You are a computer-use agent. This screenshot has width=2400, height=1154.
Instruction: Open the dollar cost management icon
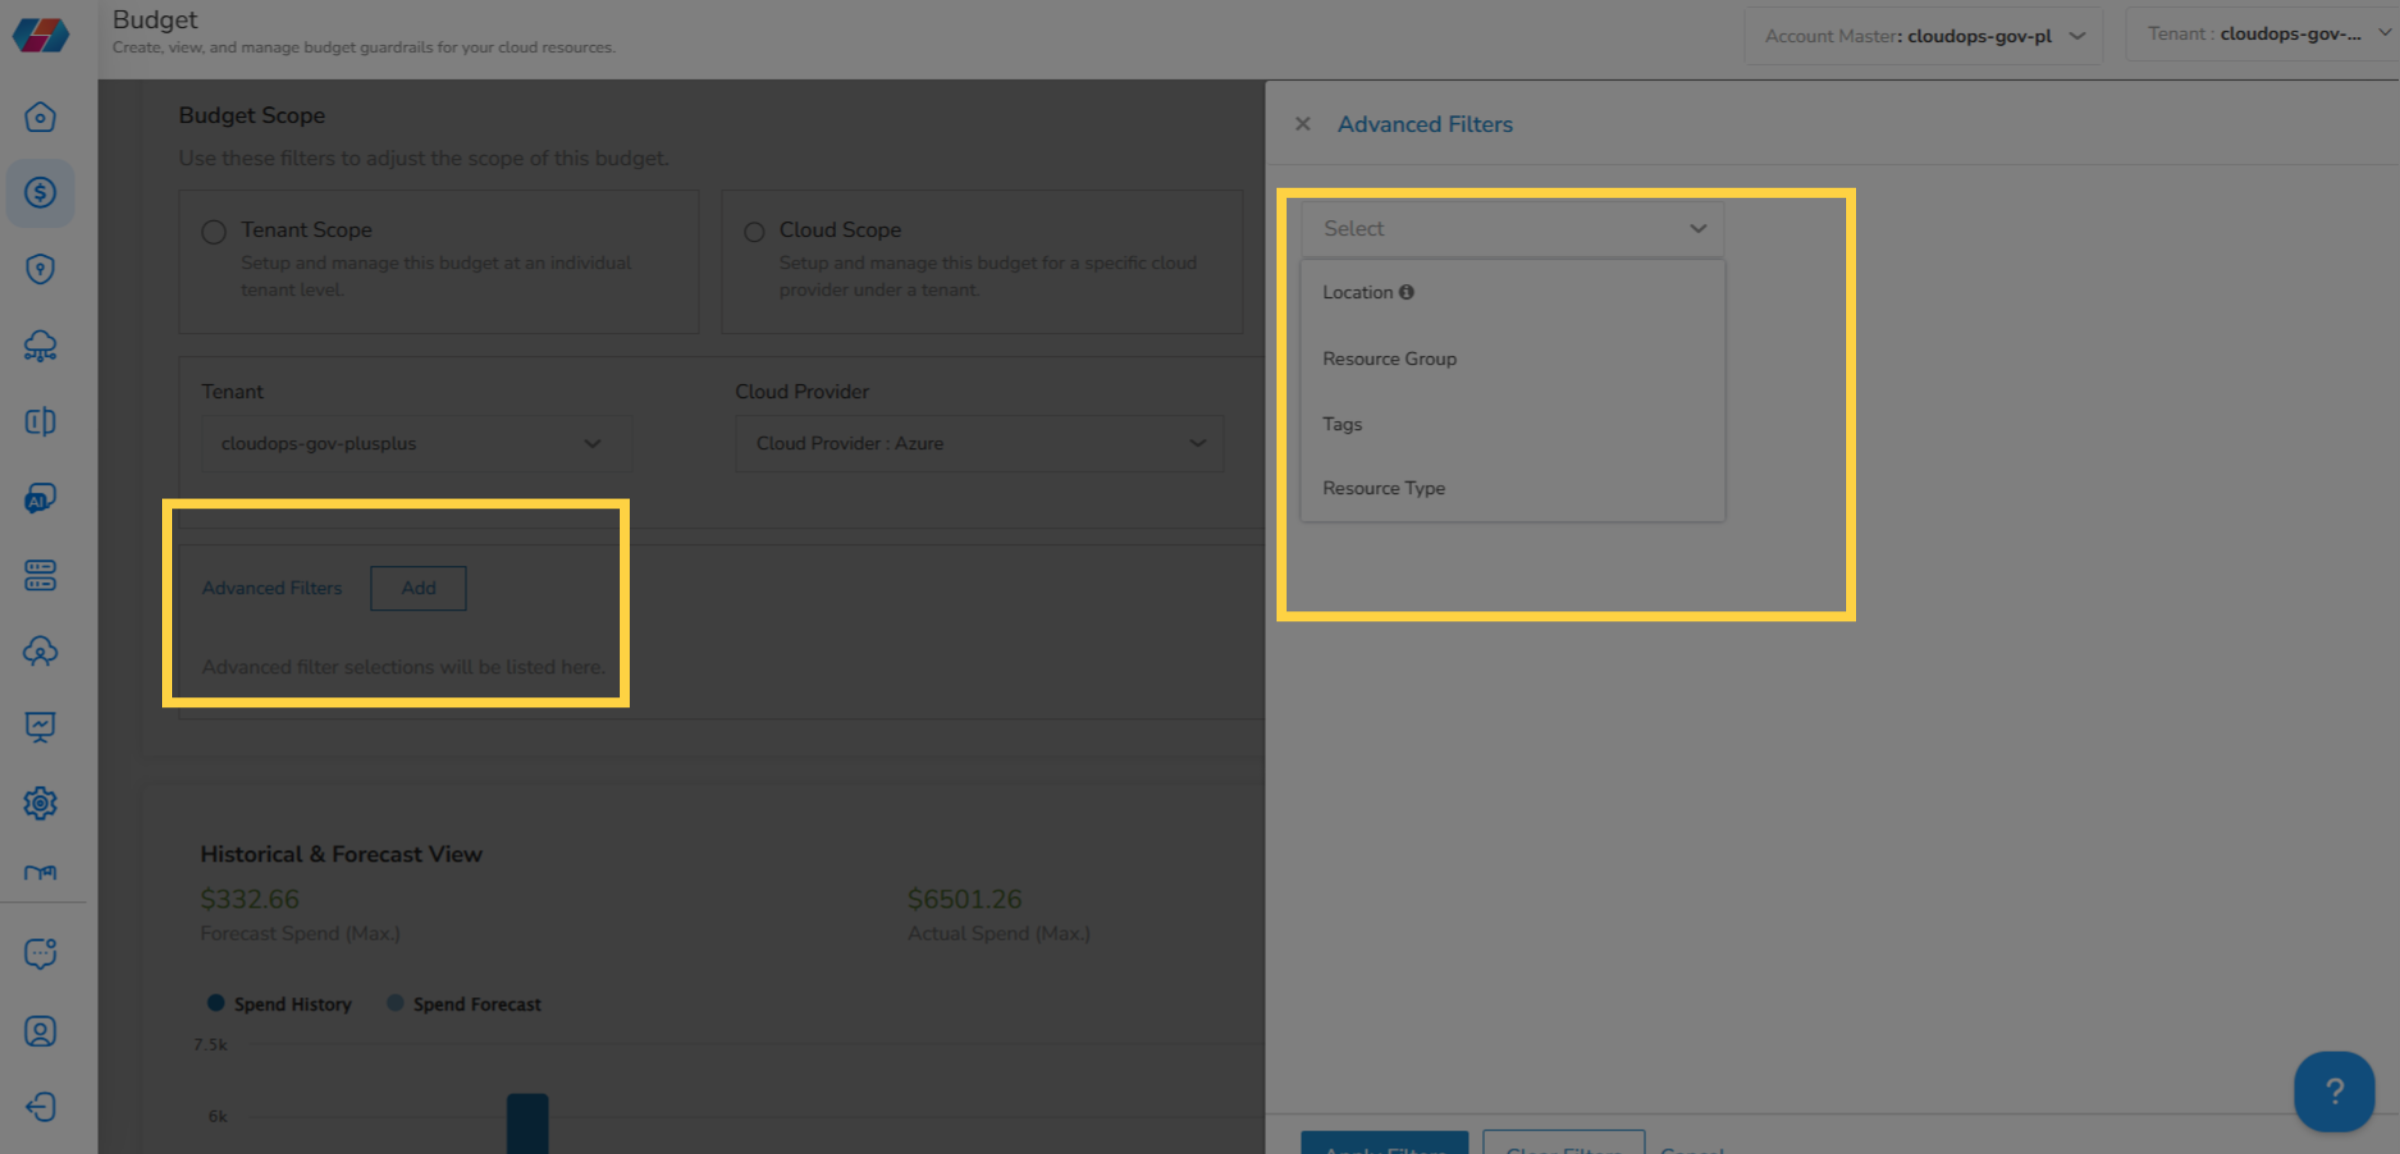click(x=40, y=192)
